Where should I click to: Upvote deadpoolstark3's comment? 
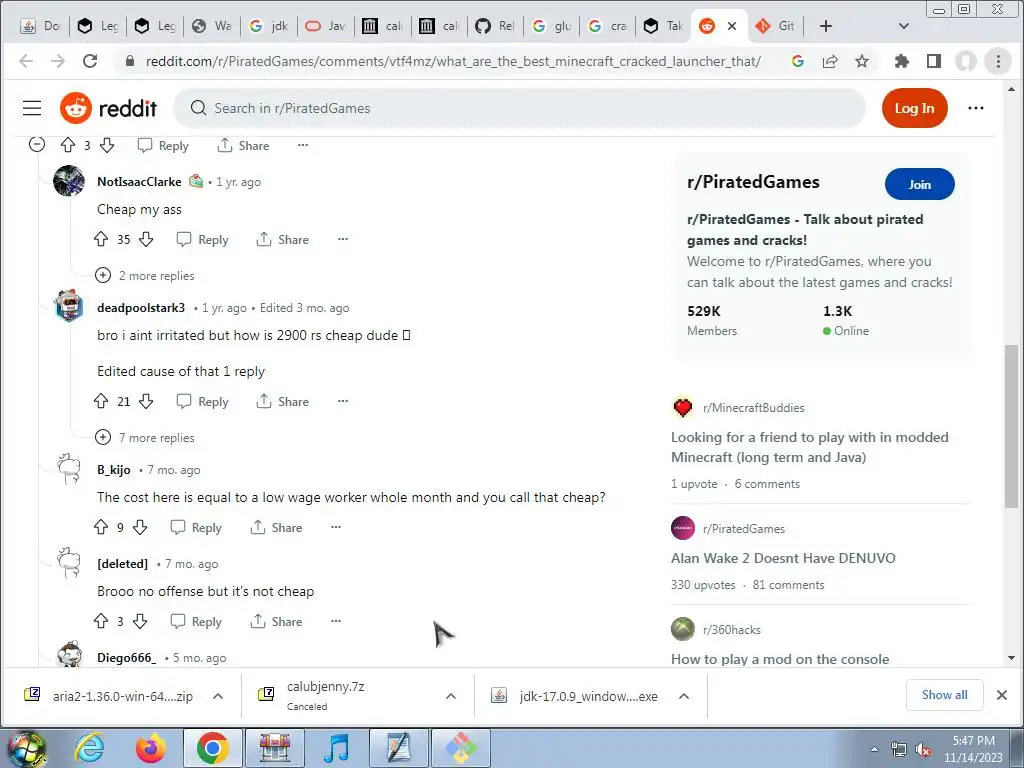[101, 402]
